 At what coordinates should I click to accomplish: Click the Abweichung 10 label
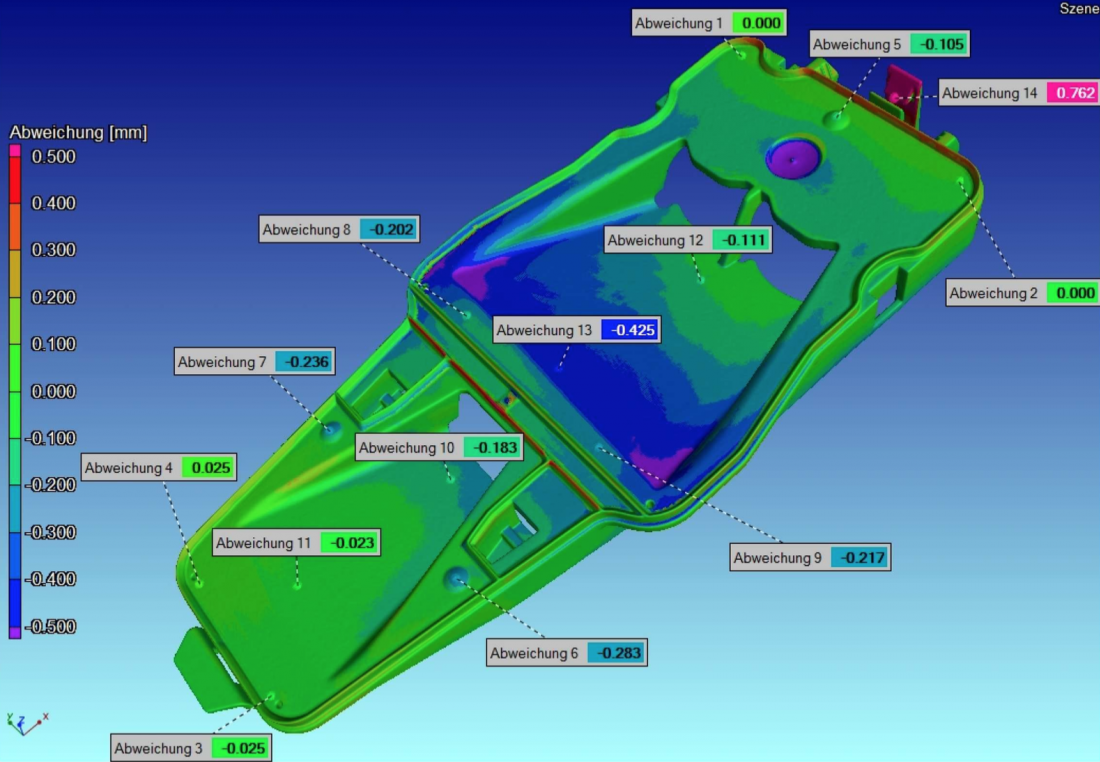439,448
